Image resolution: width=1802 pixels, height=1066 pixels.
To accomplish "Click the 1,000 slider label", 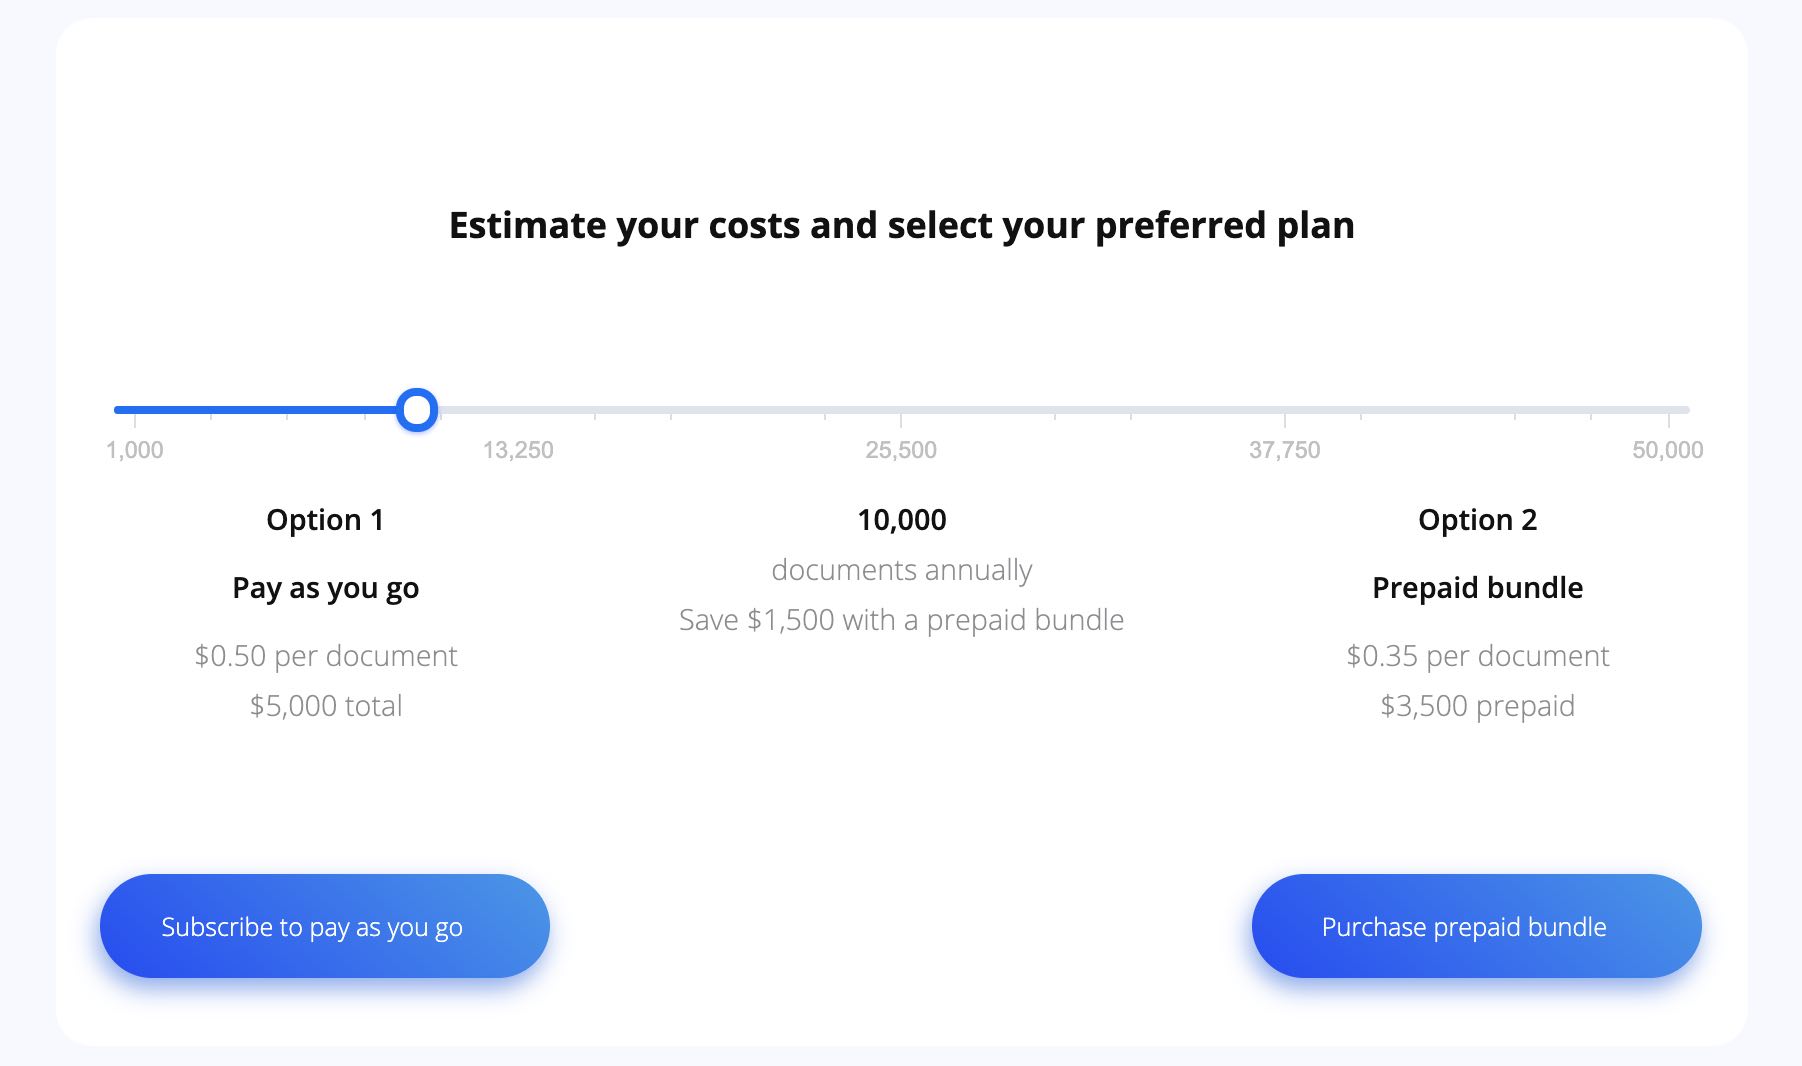I will (135, 450).
